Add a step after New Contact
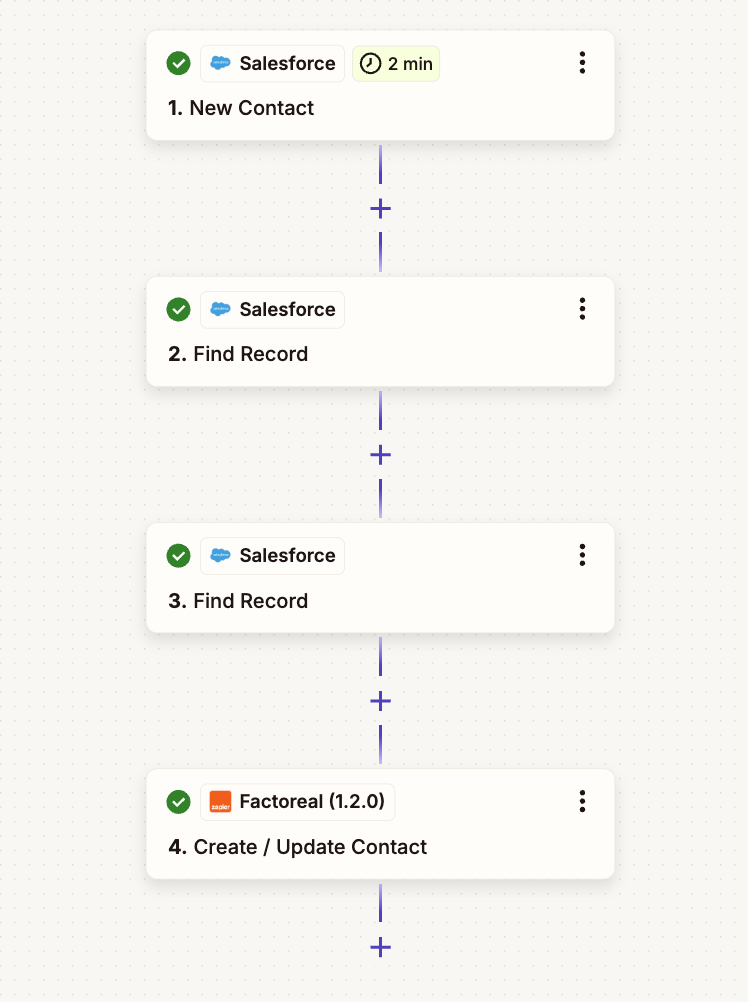 pos(380,208)
